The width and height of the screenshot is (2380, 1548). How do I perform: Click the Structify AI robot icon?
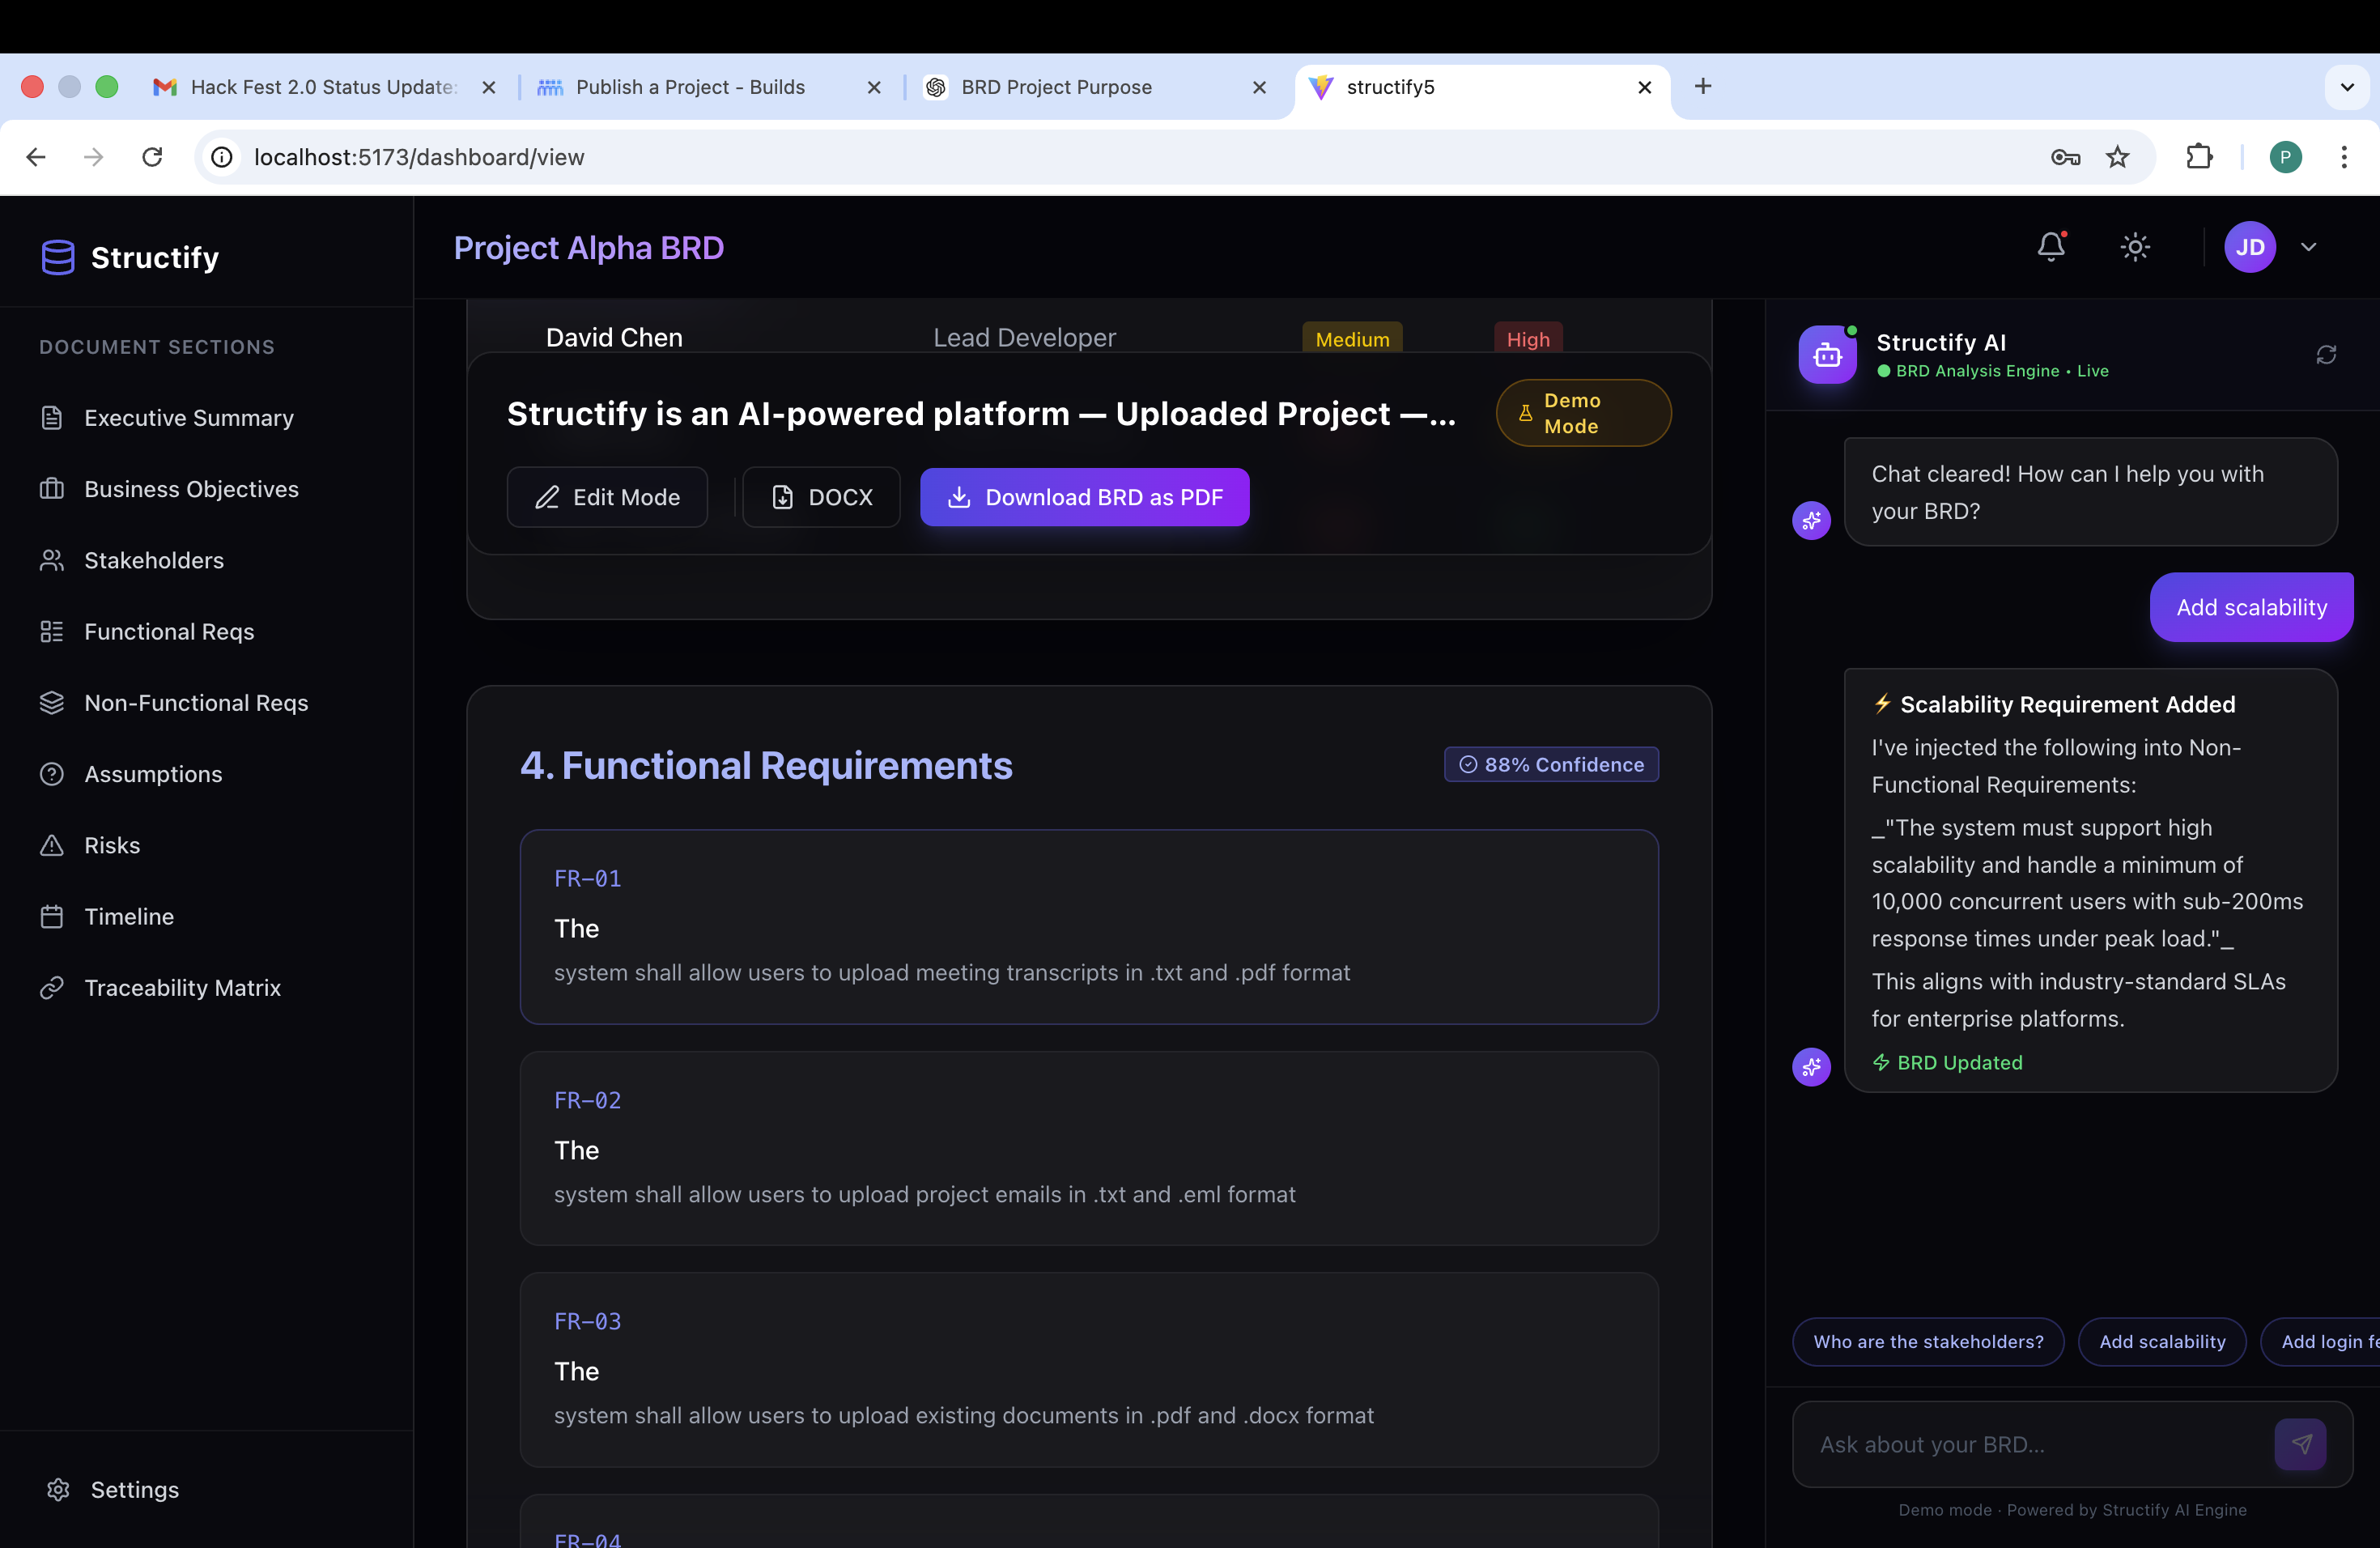pos(1827,355)
